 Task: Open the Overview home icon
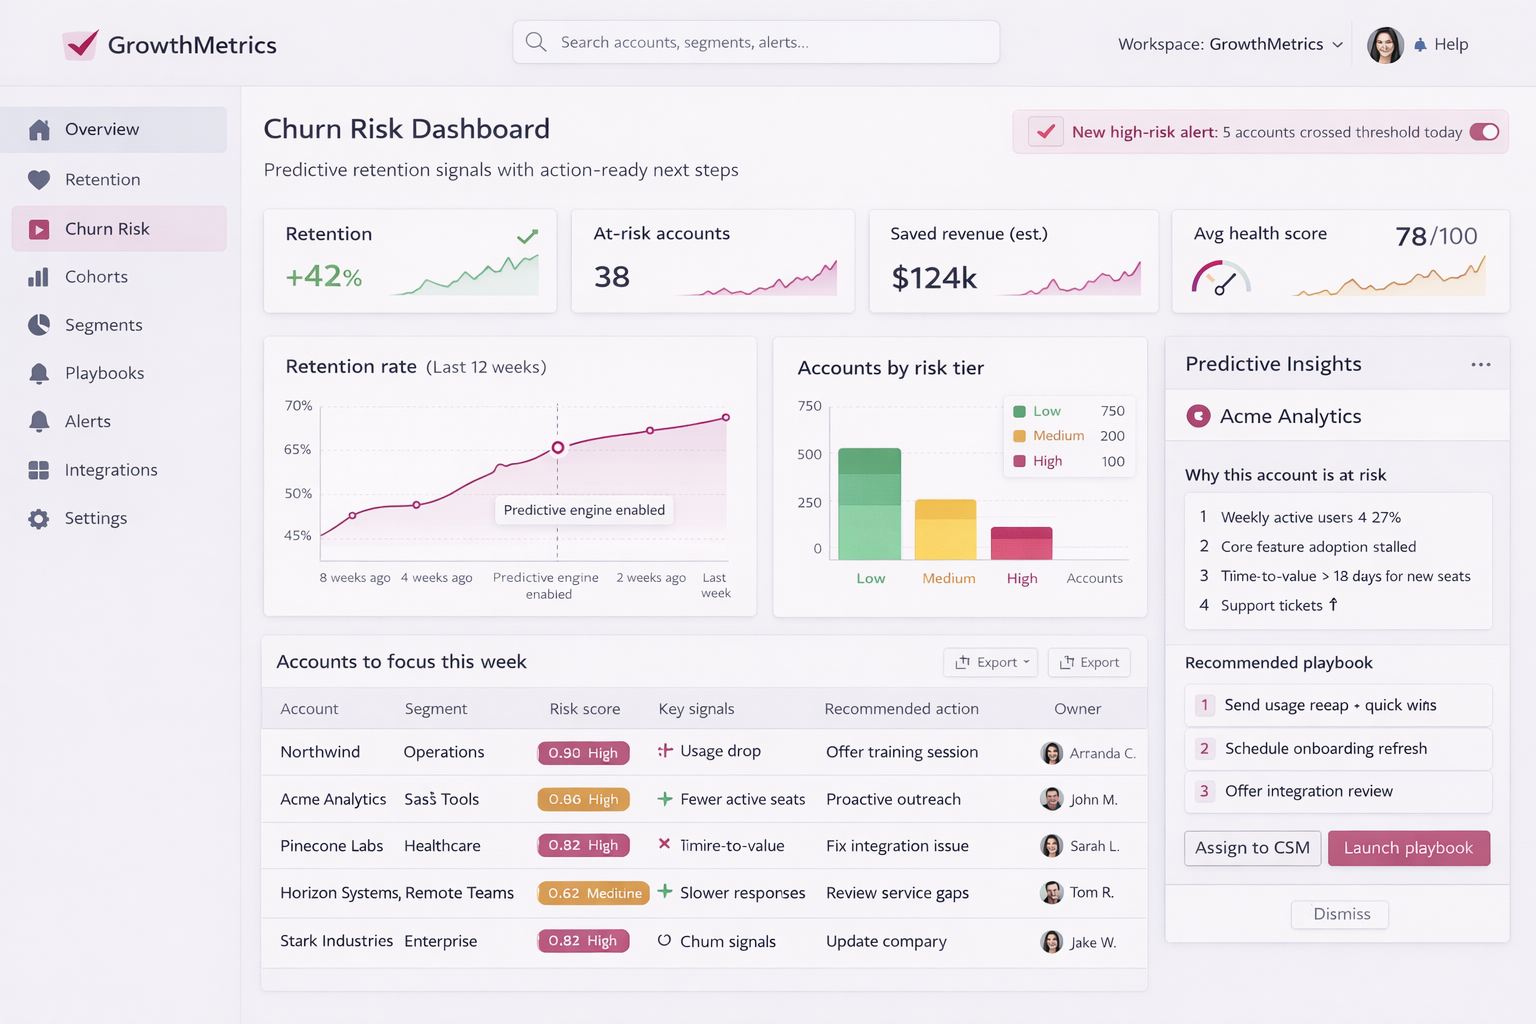pyautogui.click(x=38, y=129)
